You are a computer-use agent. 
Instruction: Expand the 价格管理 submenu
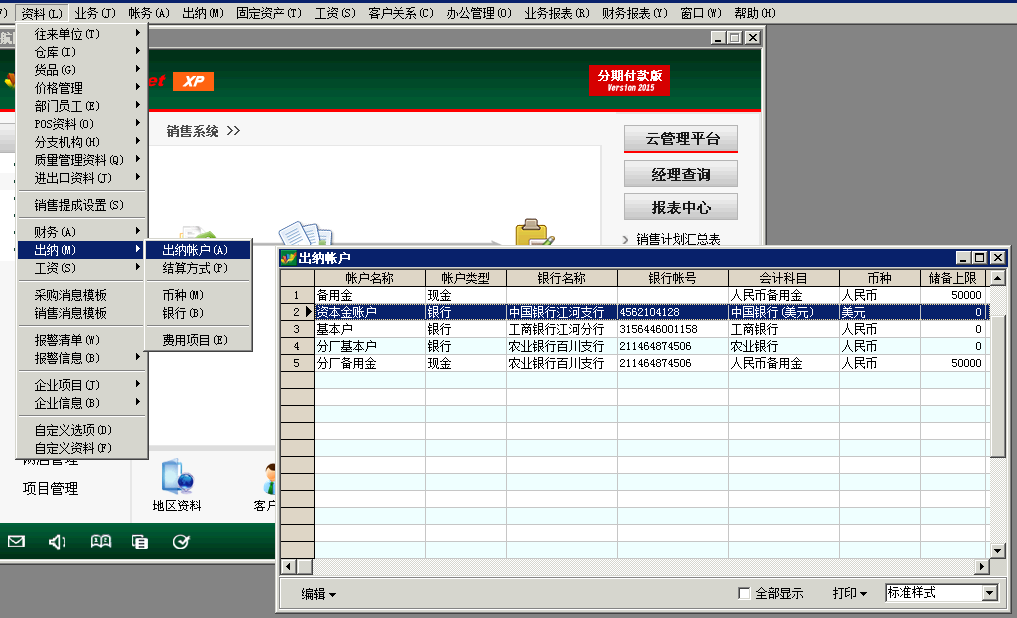82,88
